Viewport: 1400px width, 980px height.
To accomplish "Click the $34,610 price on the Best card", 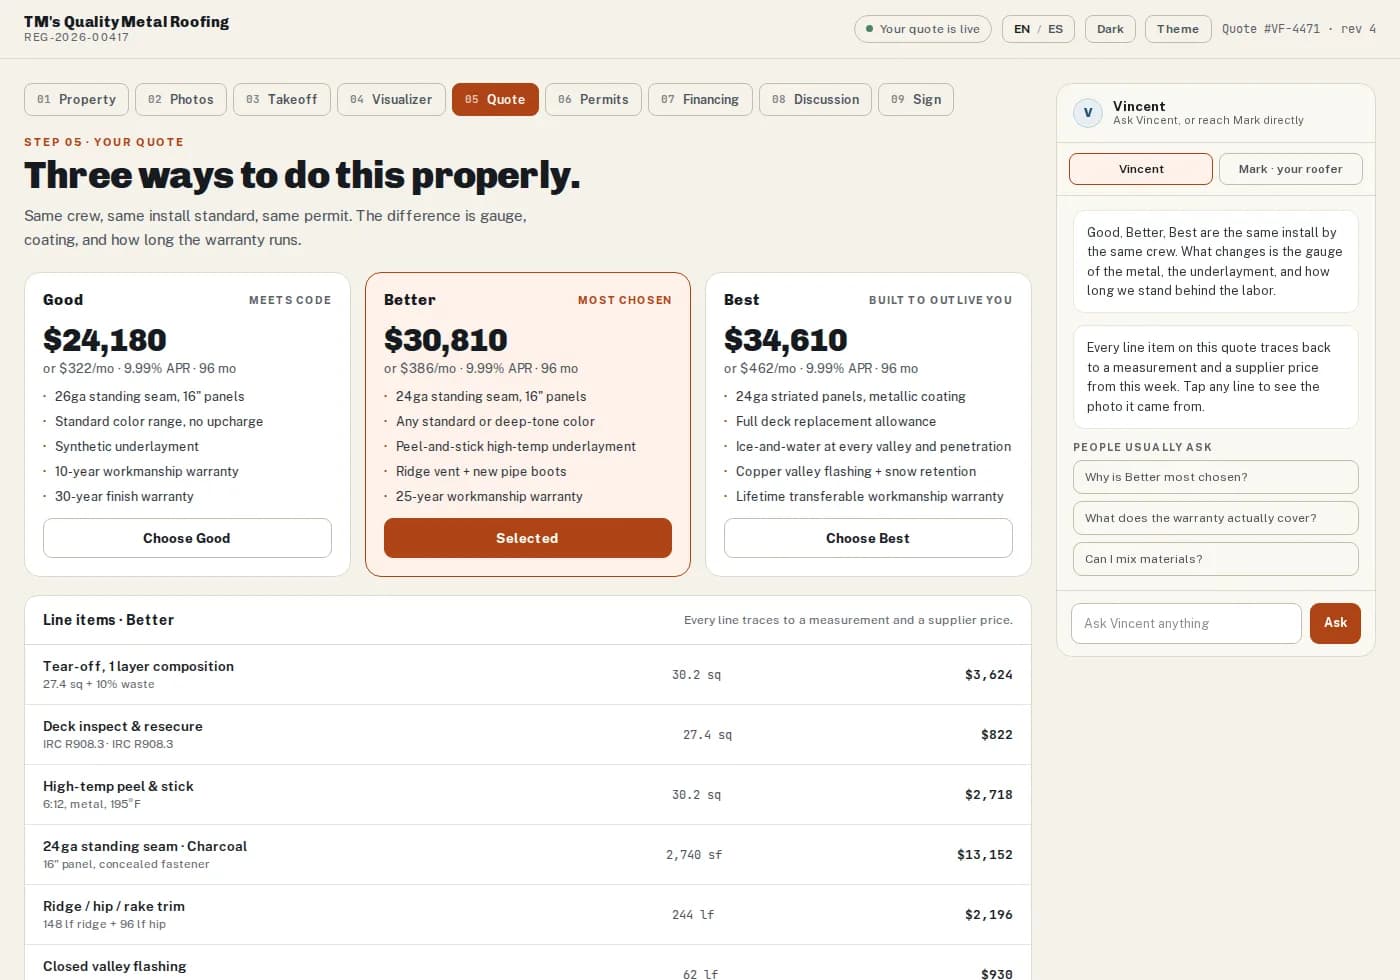I will coord(786,340).
